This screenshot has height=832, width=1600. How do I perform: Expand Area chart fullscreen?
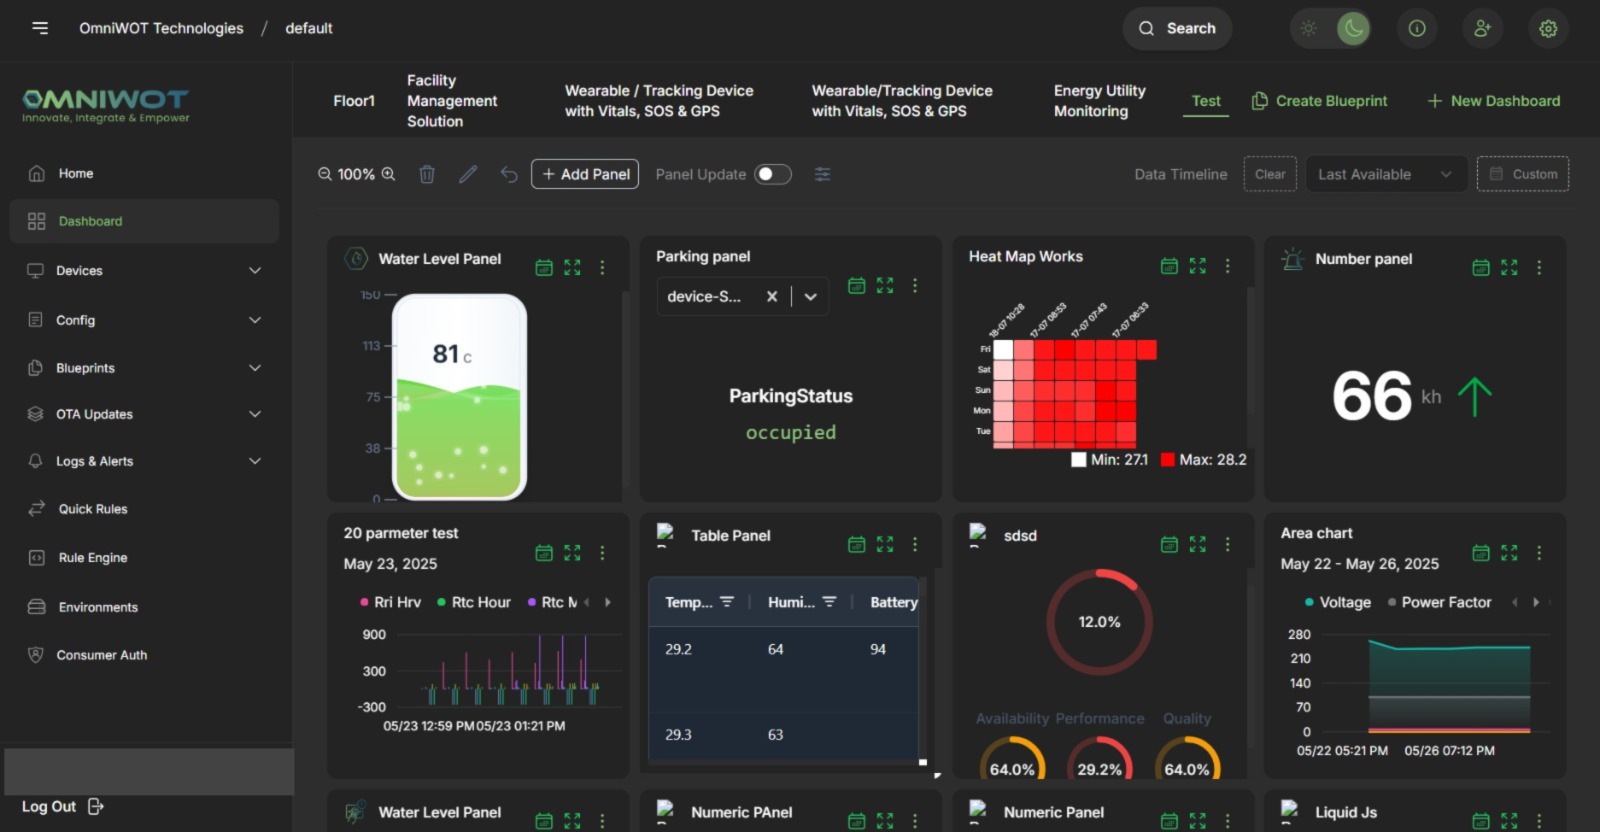(x=1509, y=552)
